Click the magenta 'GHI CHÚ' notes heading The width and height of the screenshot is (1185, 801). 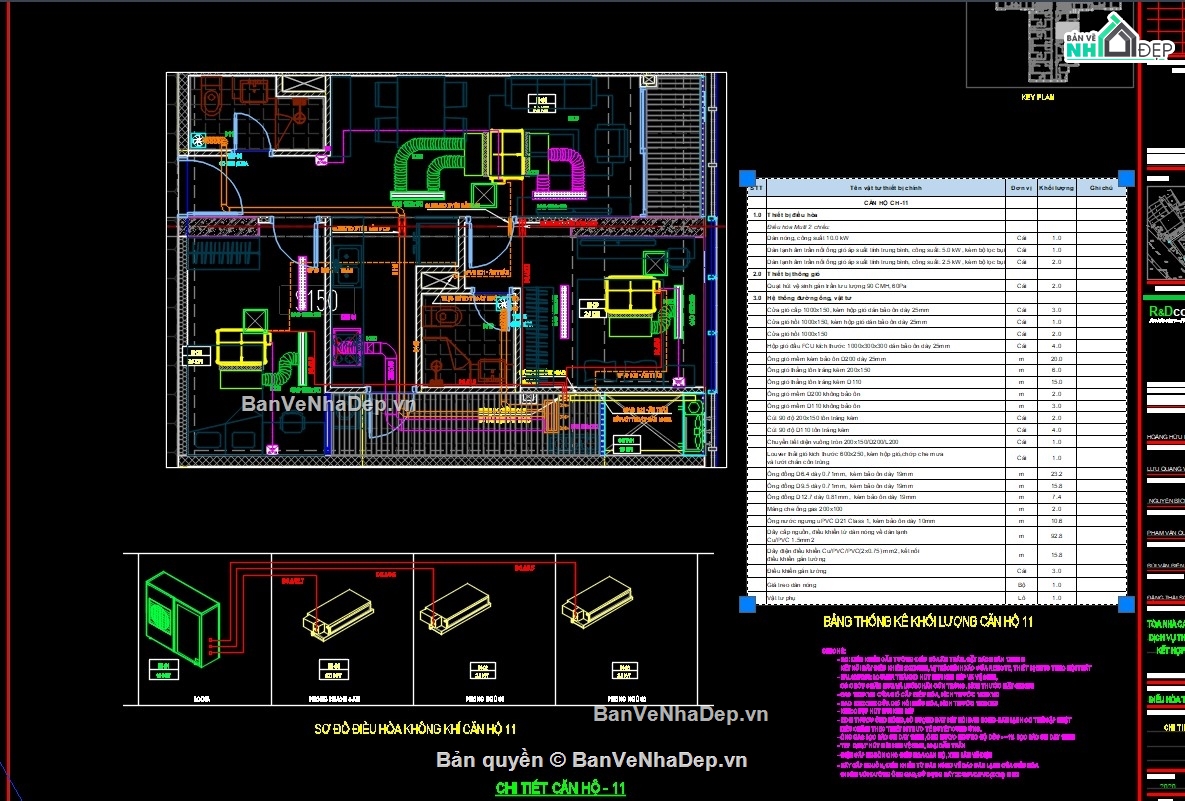(835, 651)
